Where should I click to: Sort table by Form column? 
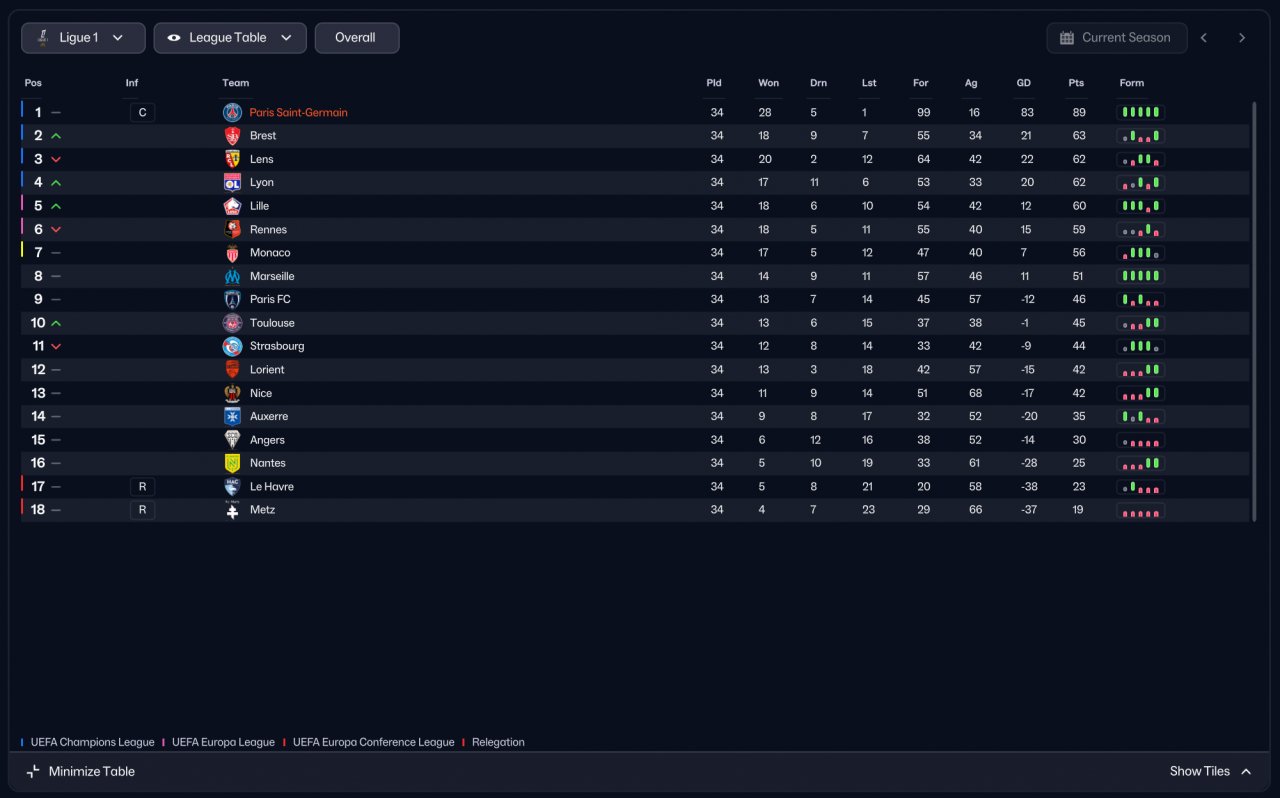[1132, 83]
